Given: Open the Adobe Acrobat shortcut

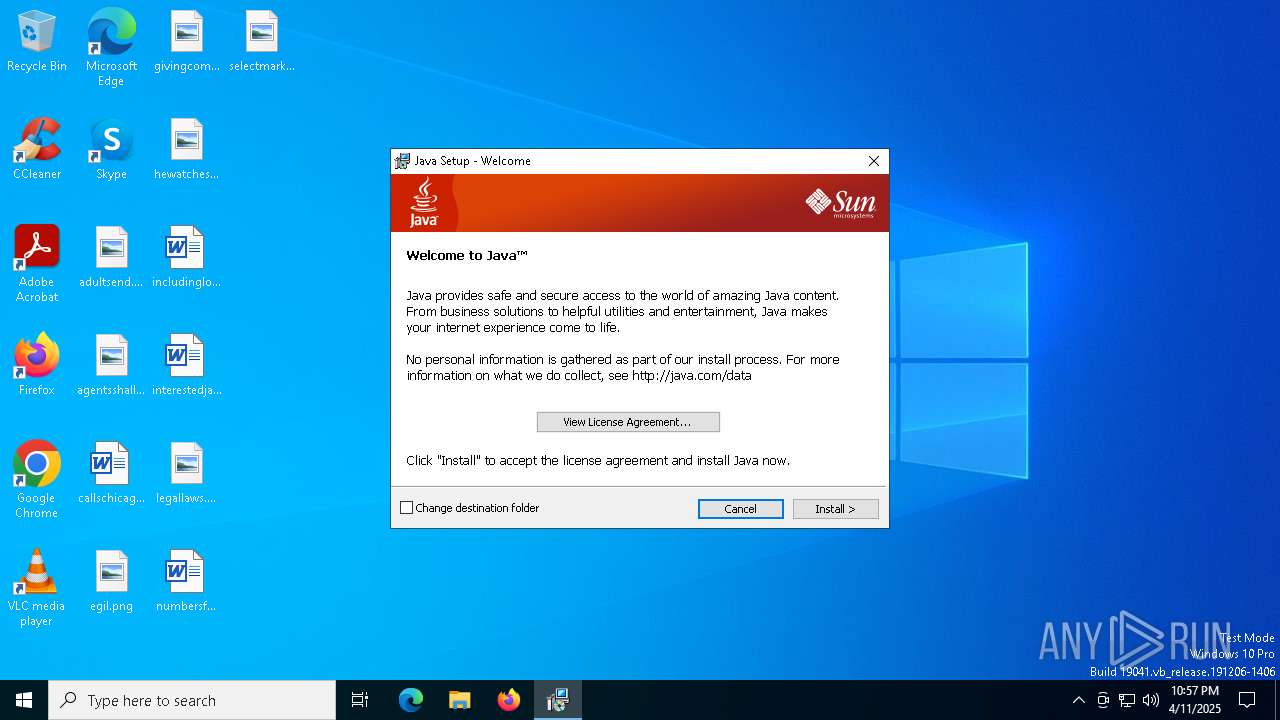Looking at the screenshot, I should [37, 264].
